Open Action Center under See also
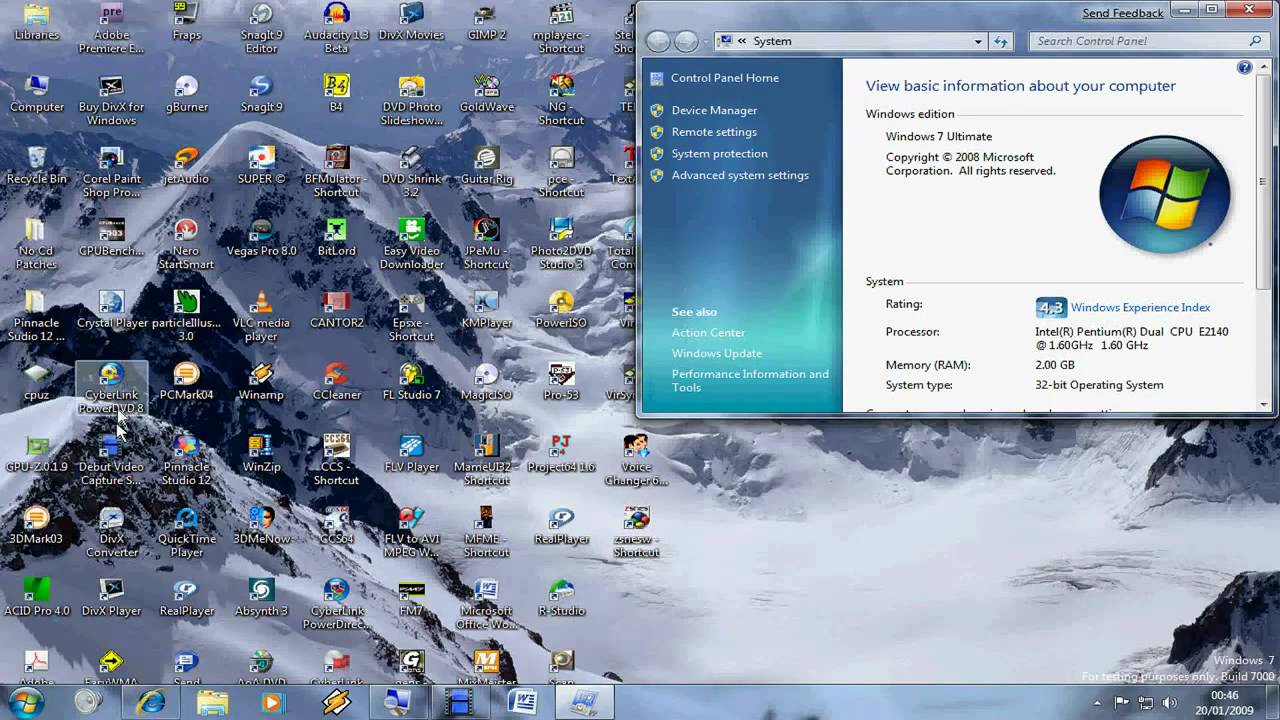The width and height of the screenshot is (1280, 720). 708,333
